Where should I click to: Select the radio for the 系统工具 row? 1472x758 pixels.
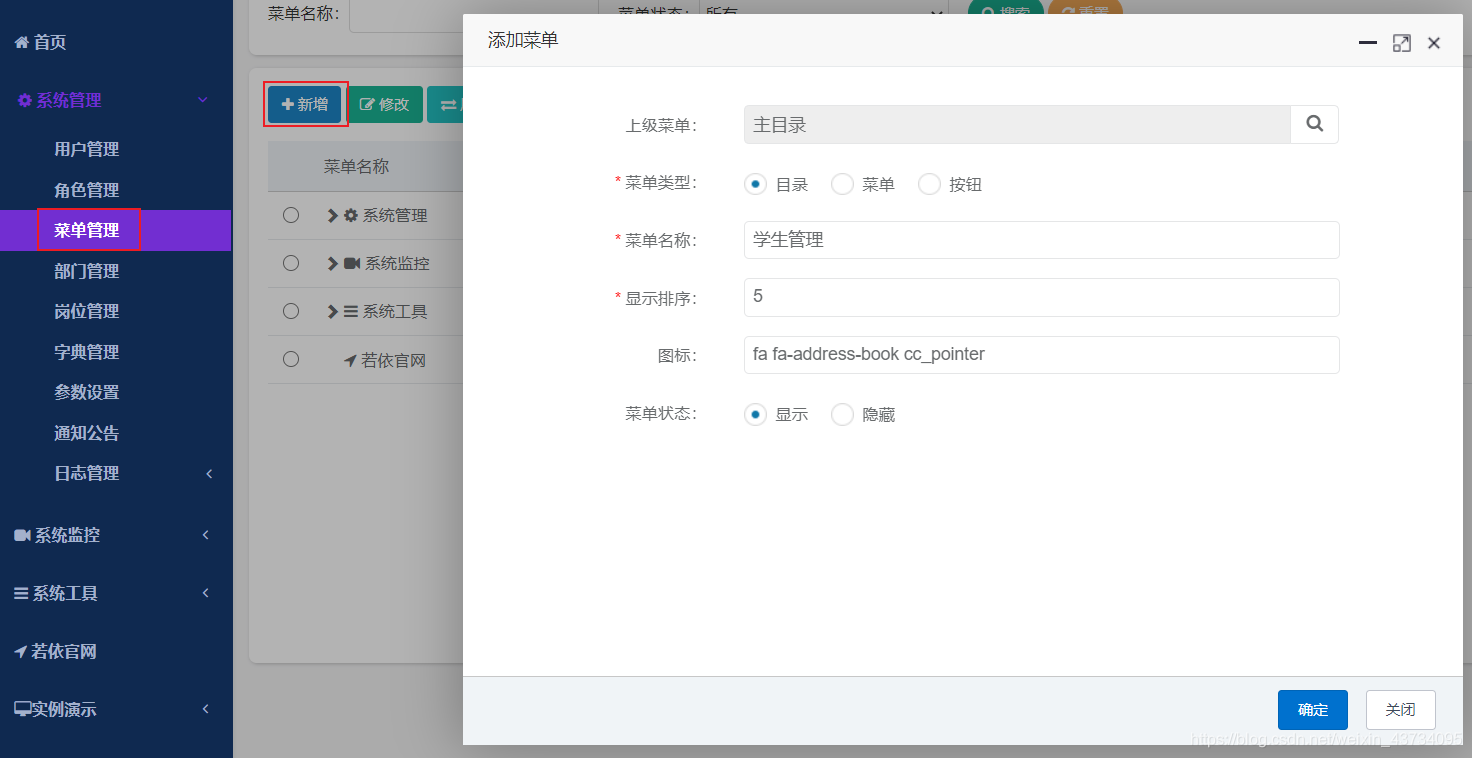[x=291, y=311]
